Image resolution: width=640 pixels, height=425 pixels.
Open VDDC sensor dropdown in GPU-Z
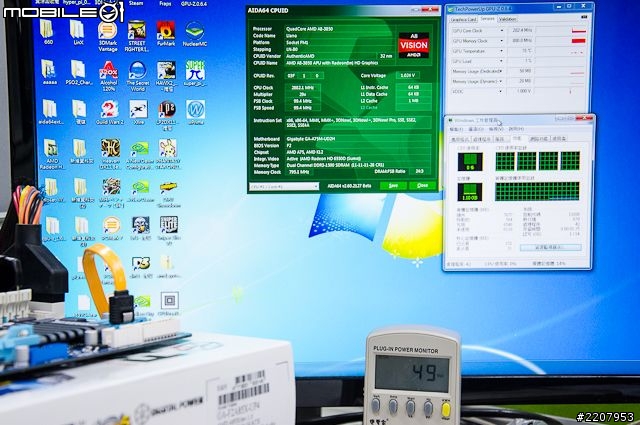(501, 91)
